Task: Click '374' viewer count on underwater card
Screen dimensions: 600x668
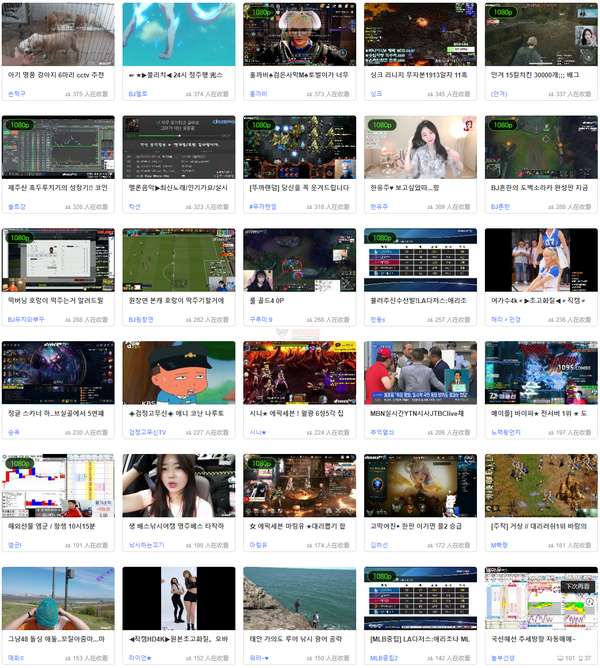Action: [207, 94]
